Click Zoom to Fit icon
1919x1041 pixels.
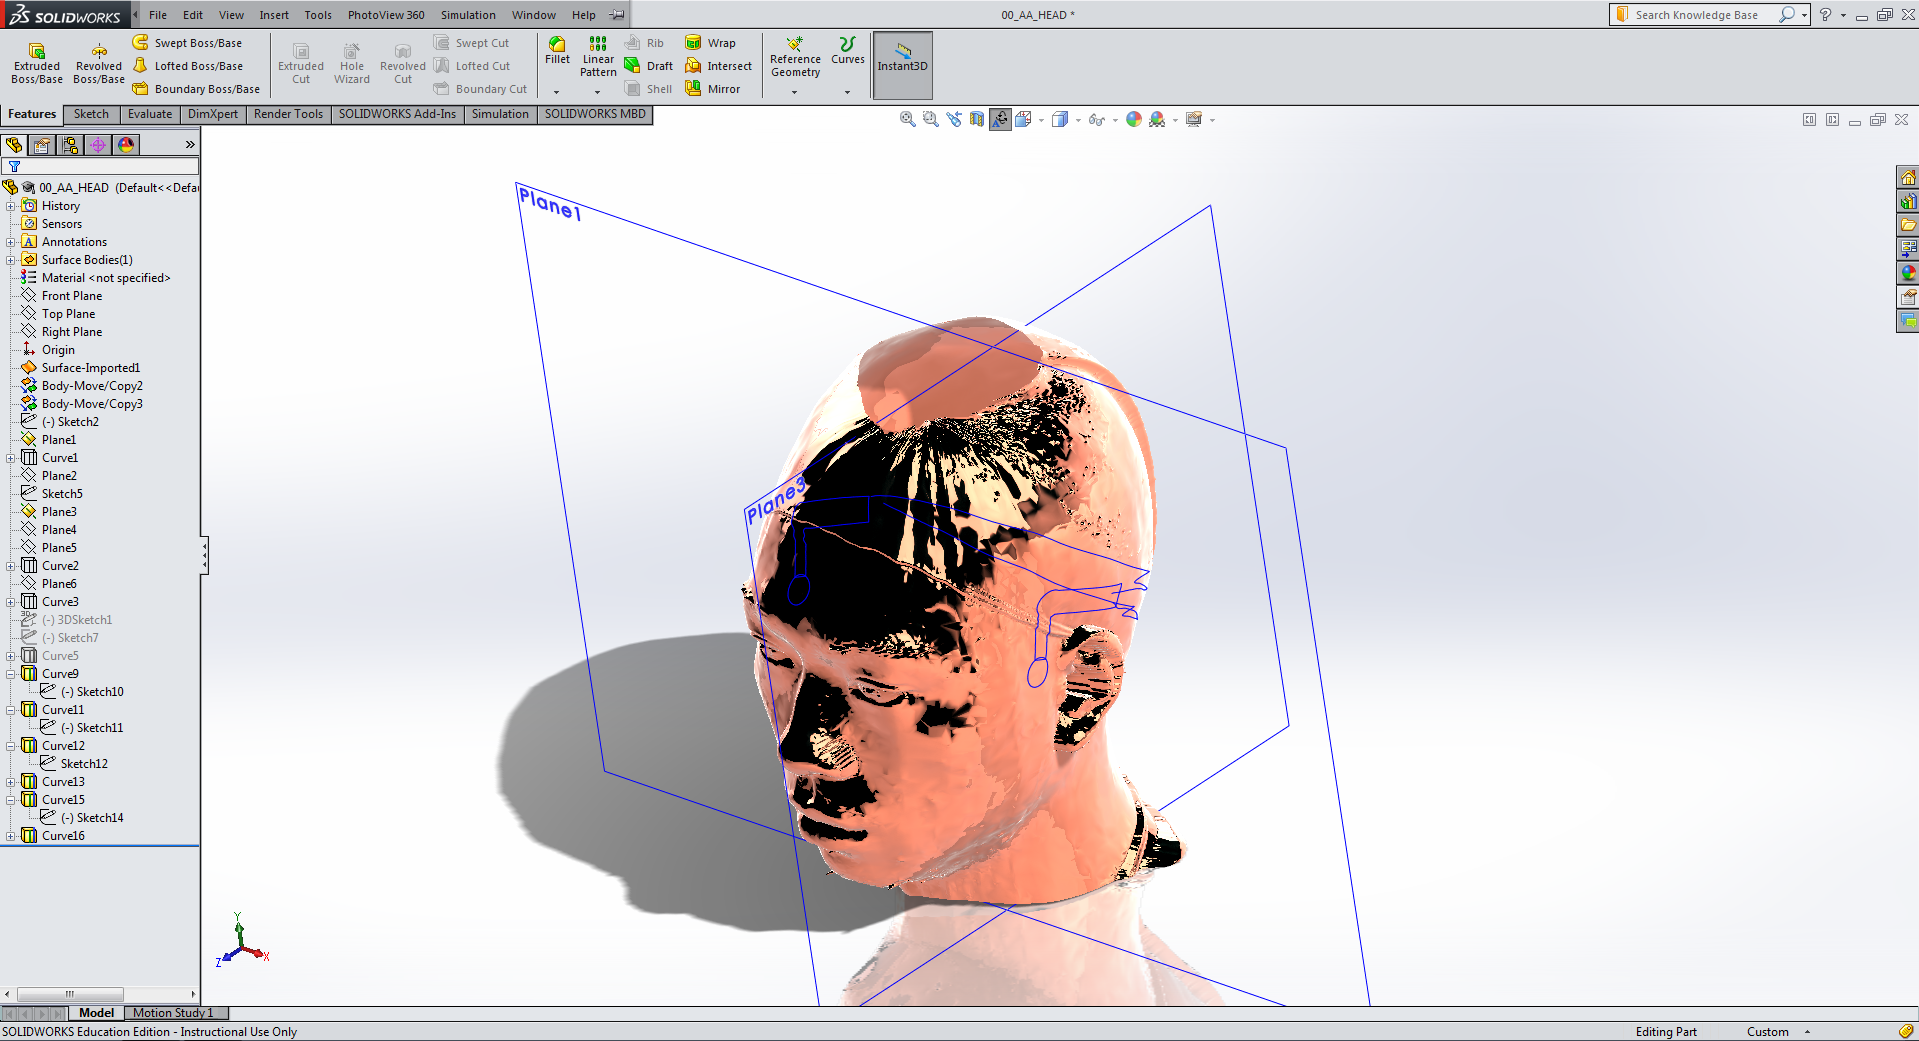pos(907,119)
